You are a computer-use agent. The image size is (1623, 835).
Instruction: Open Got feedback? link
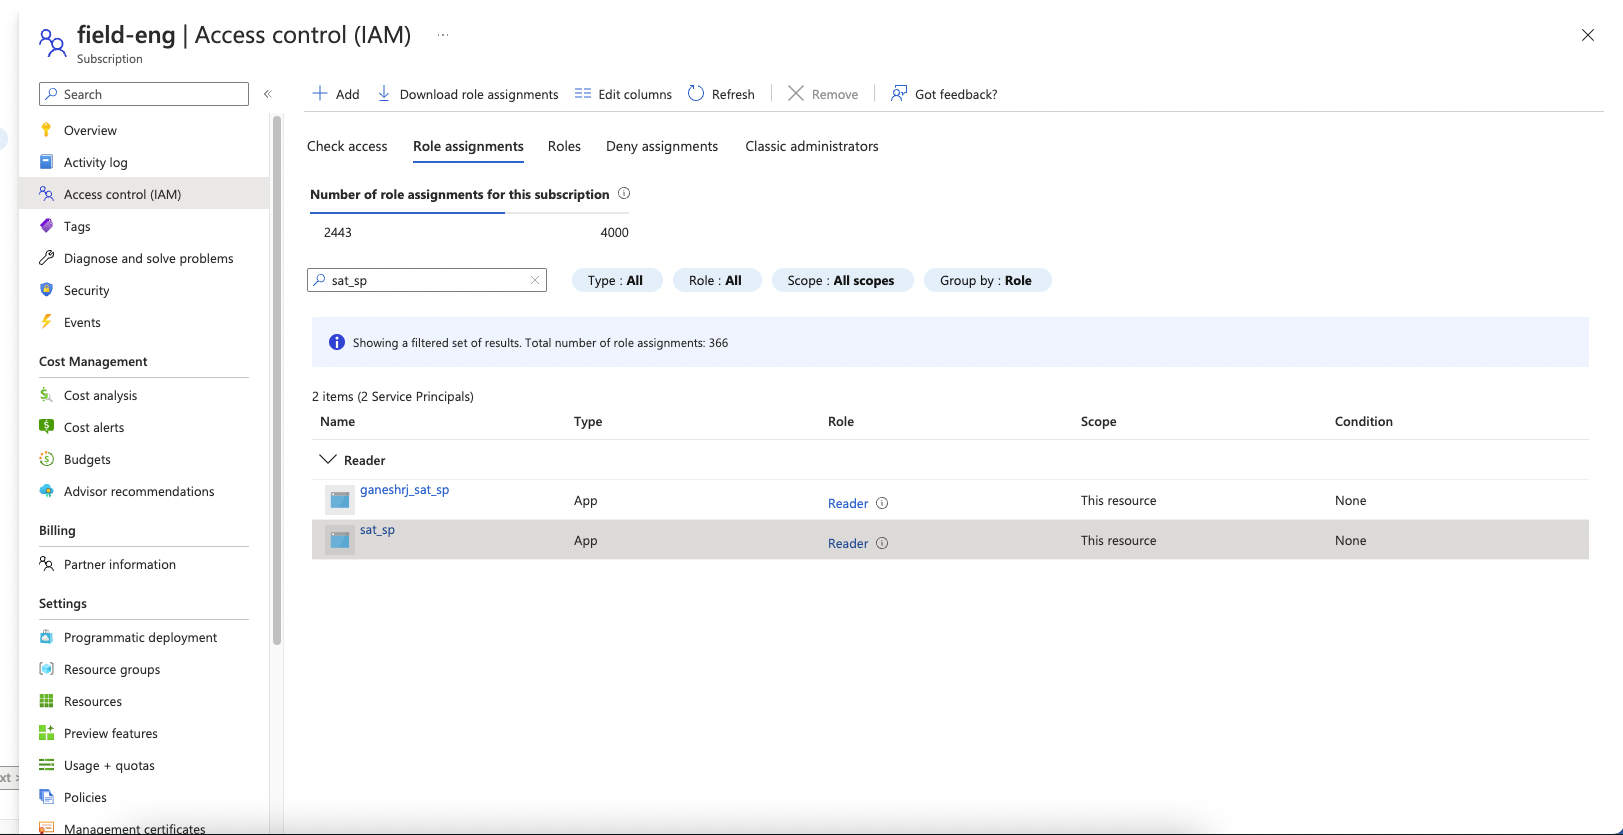coord(944,94)
